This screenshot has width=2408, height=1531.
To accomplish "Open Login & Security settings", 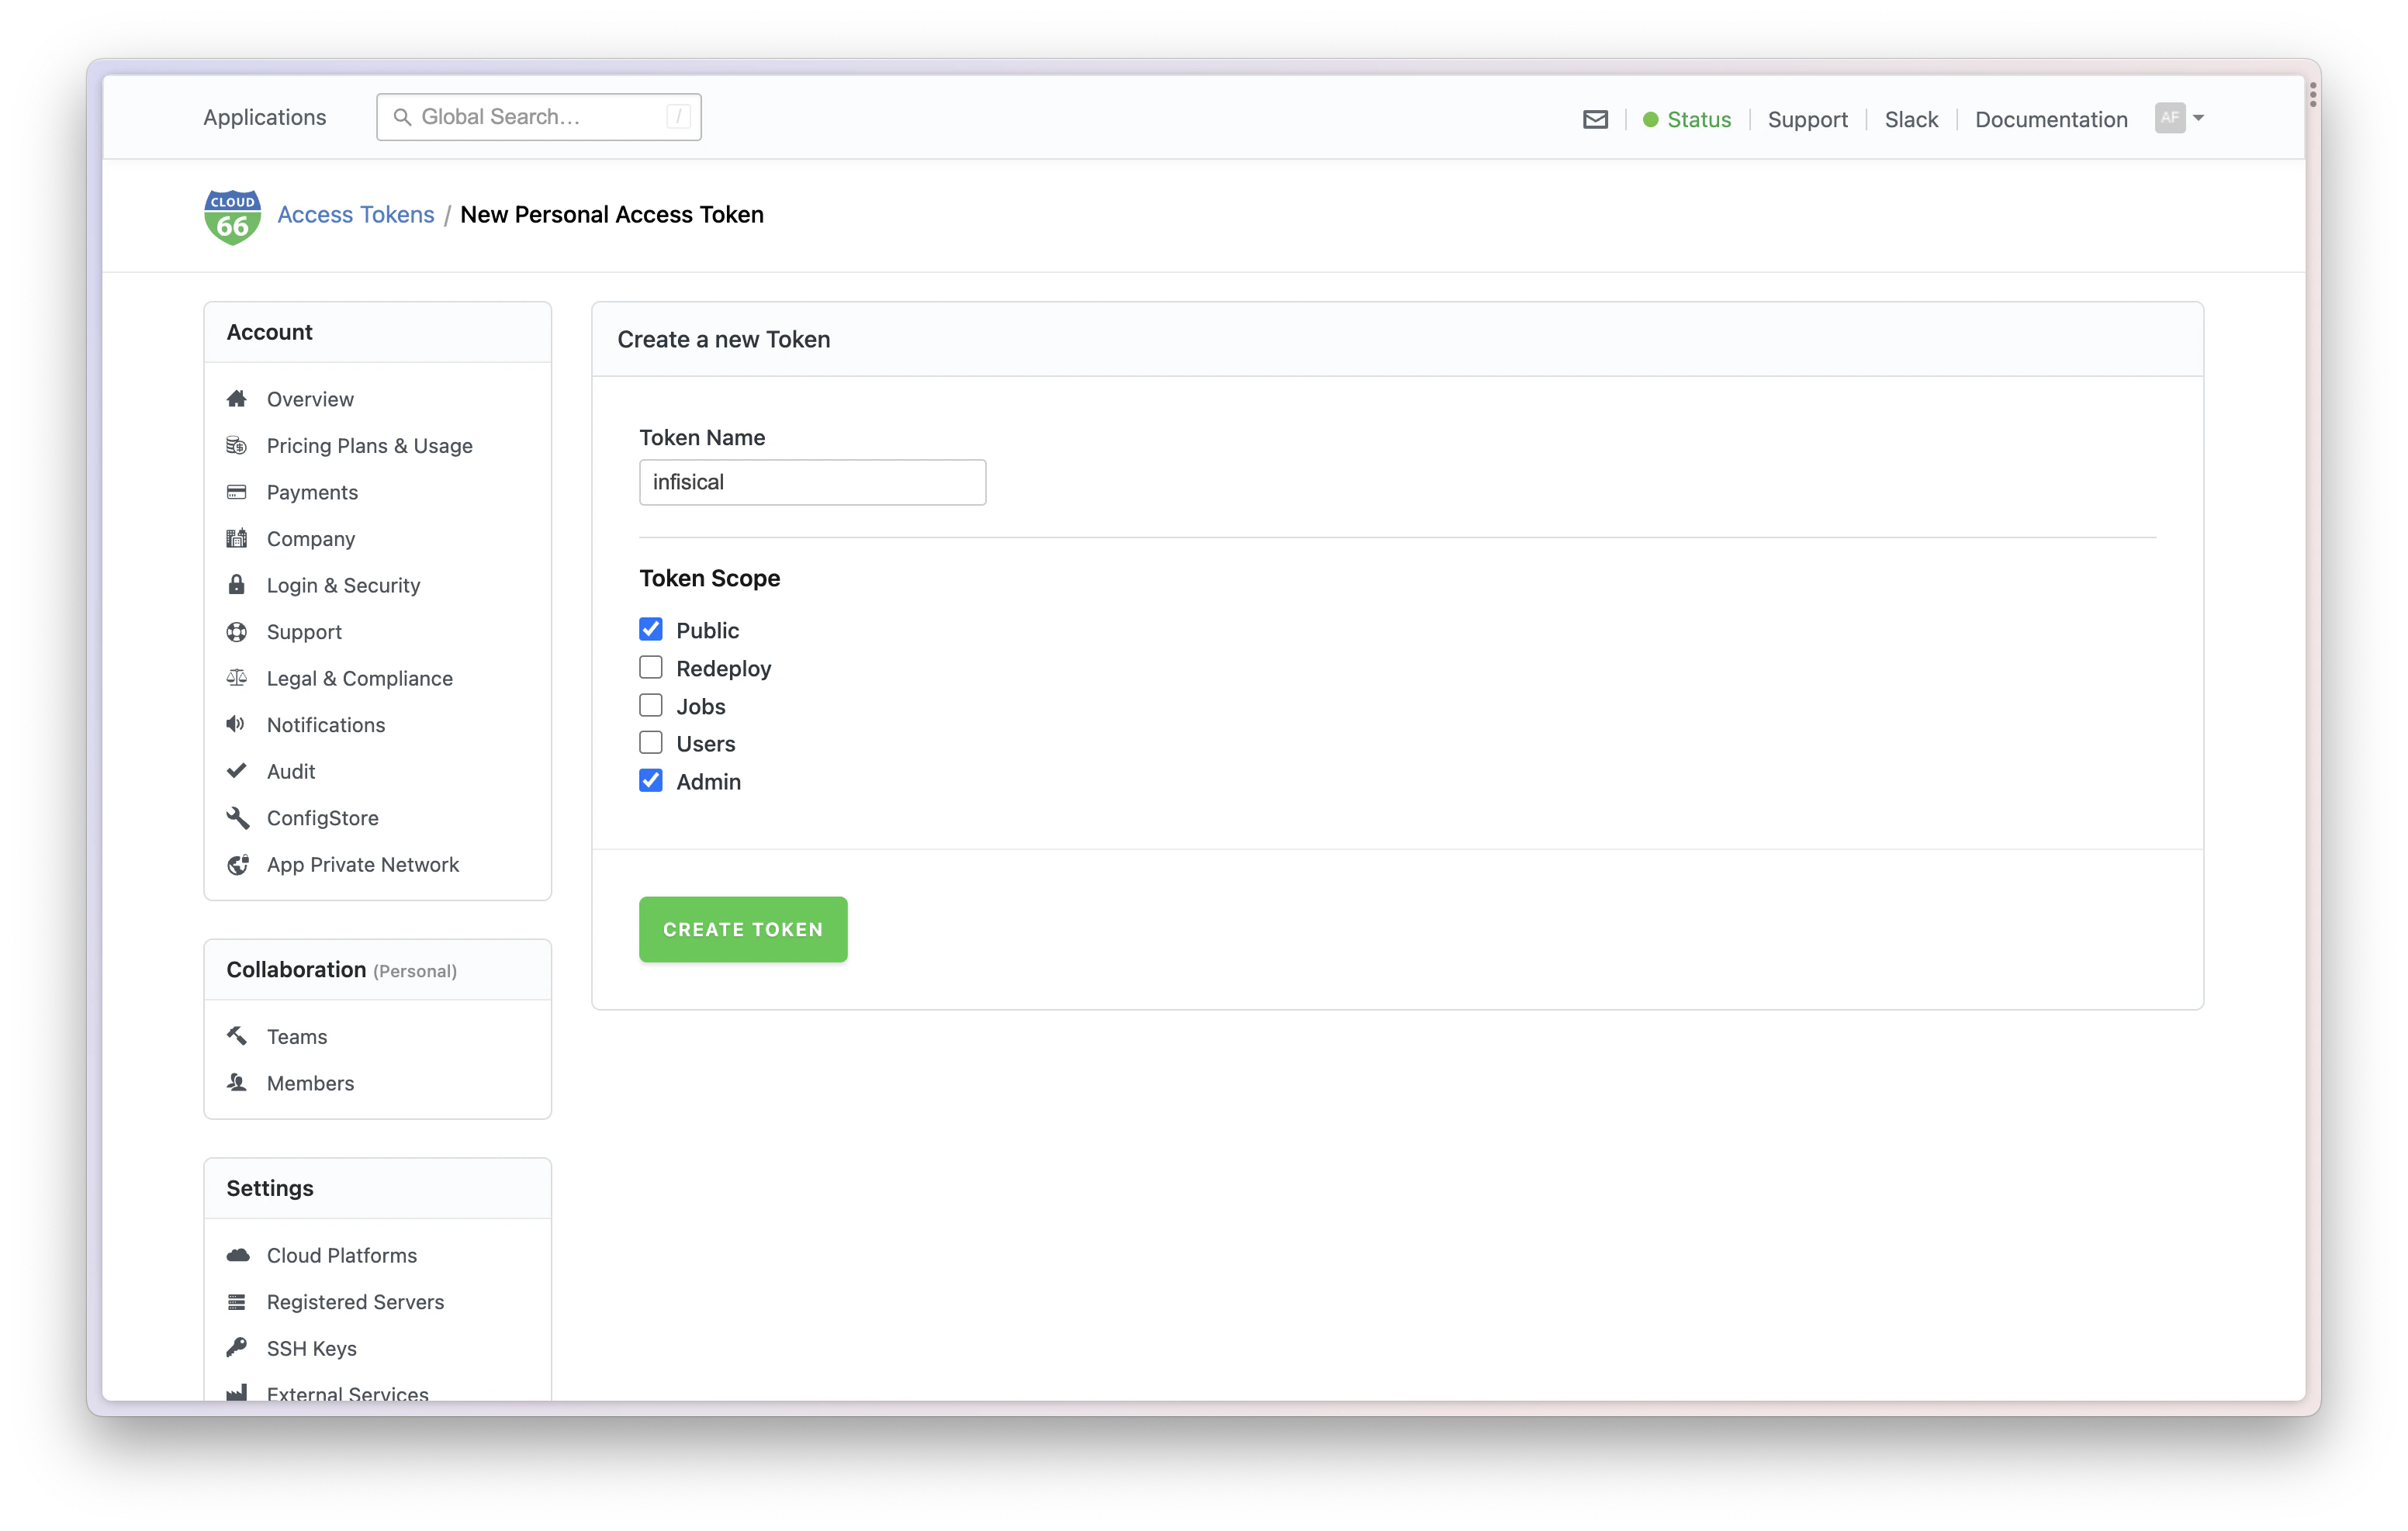I will tap(343, 585).
